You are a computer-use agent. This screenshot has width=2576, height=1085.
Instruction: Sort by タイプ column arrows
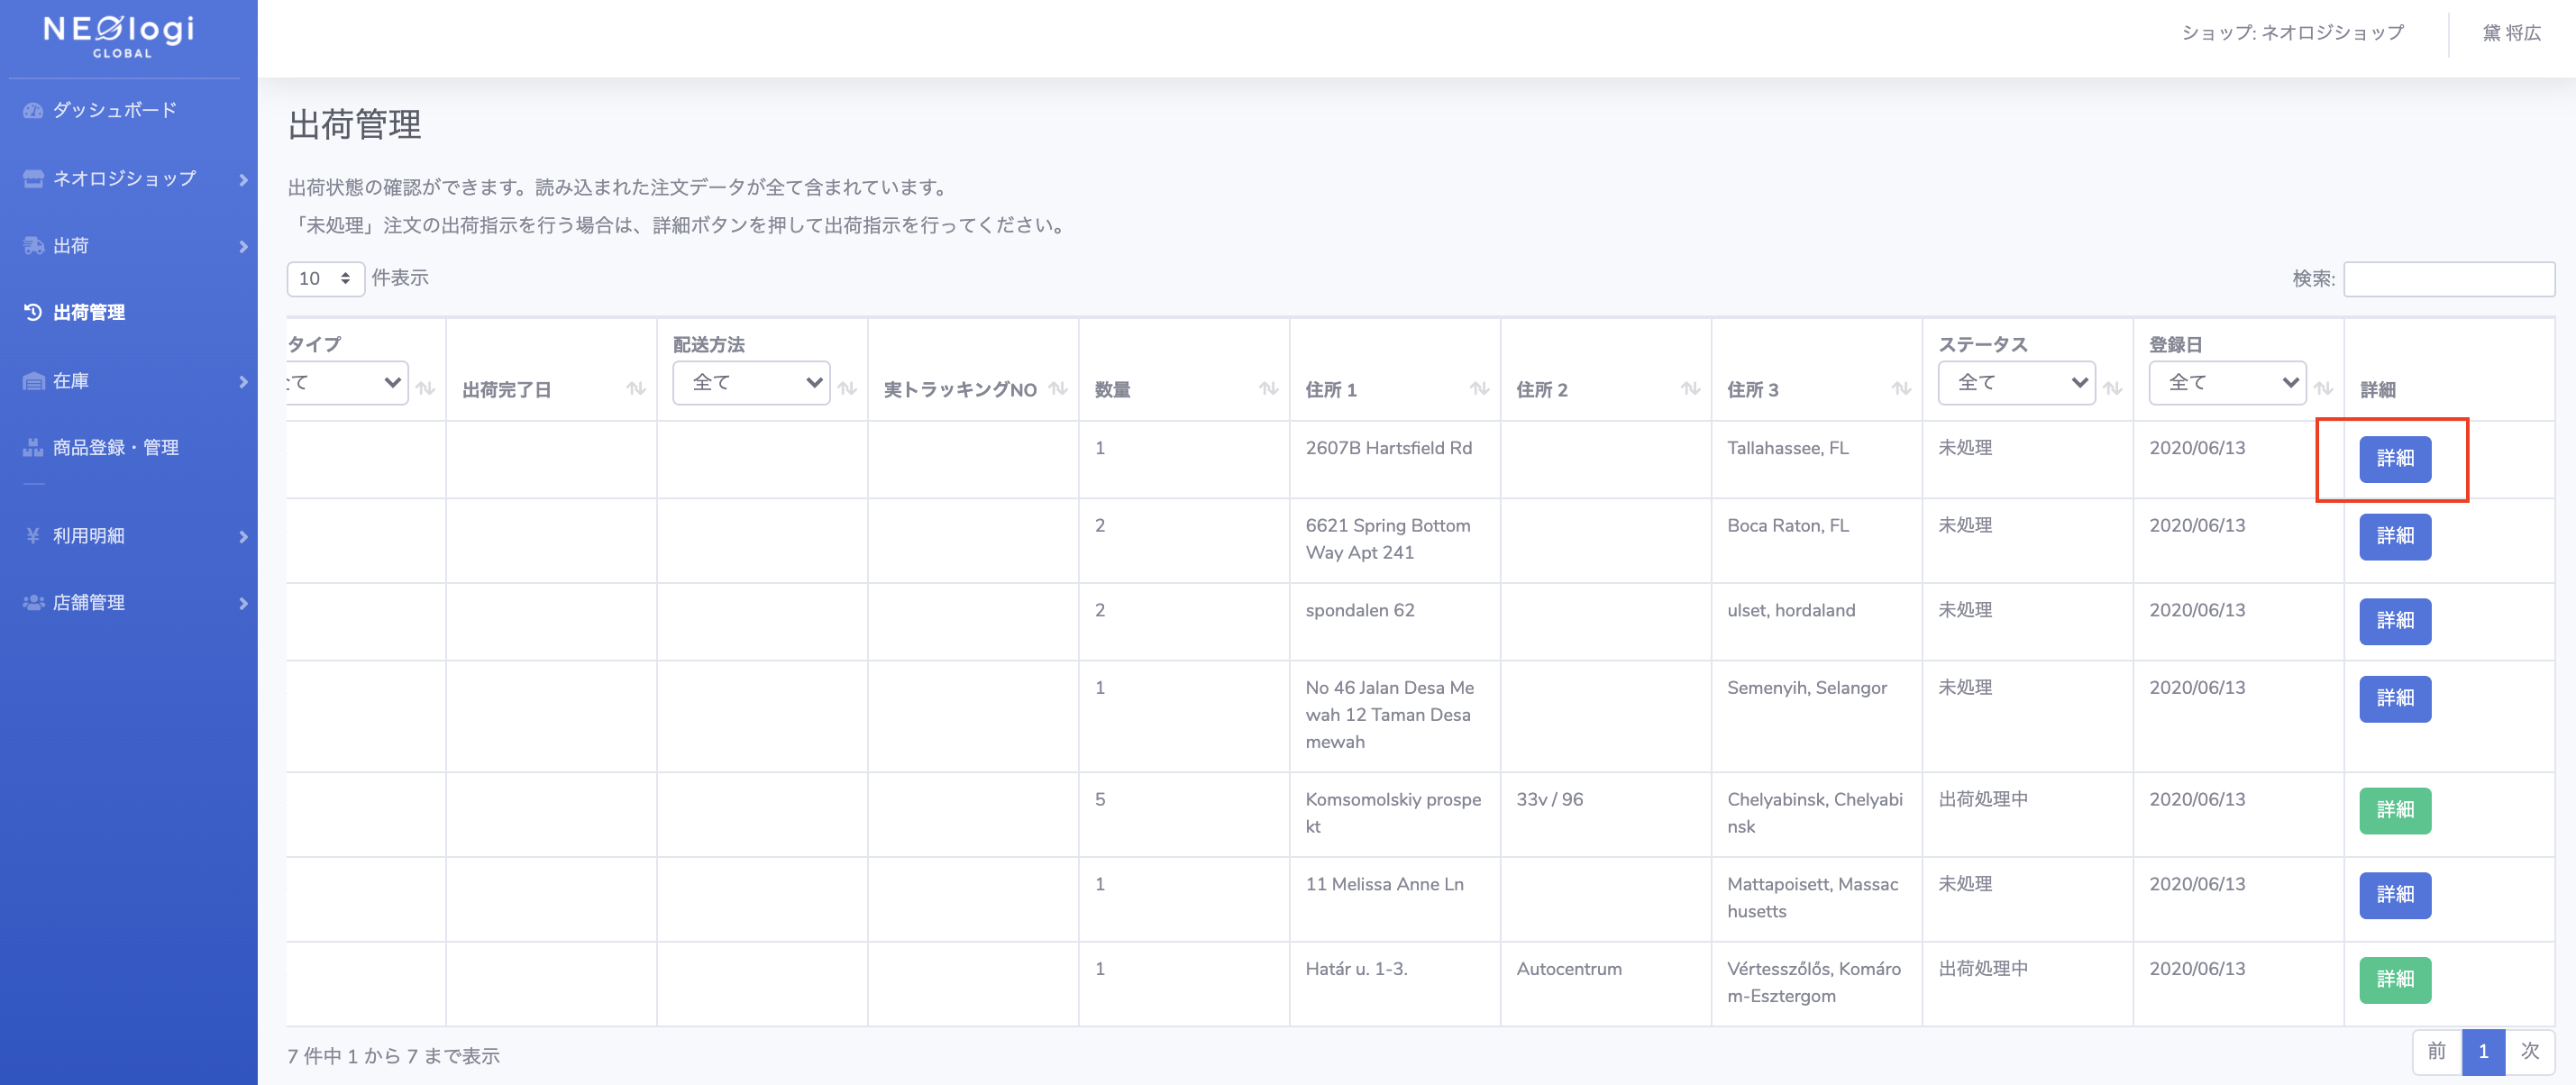425,388
